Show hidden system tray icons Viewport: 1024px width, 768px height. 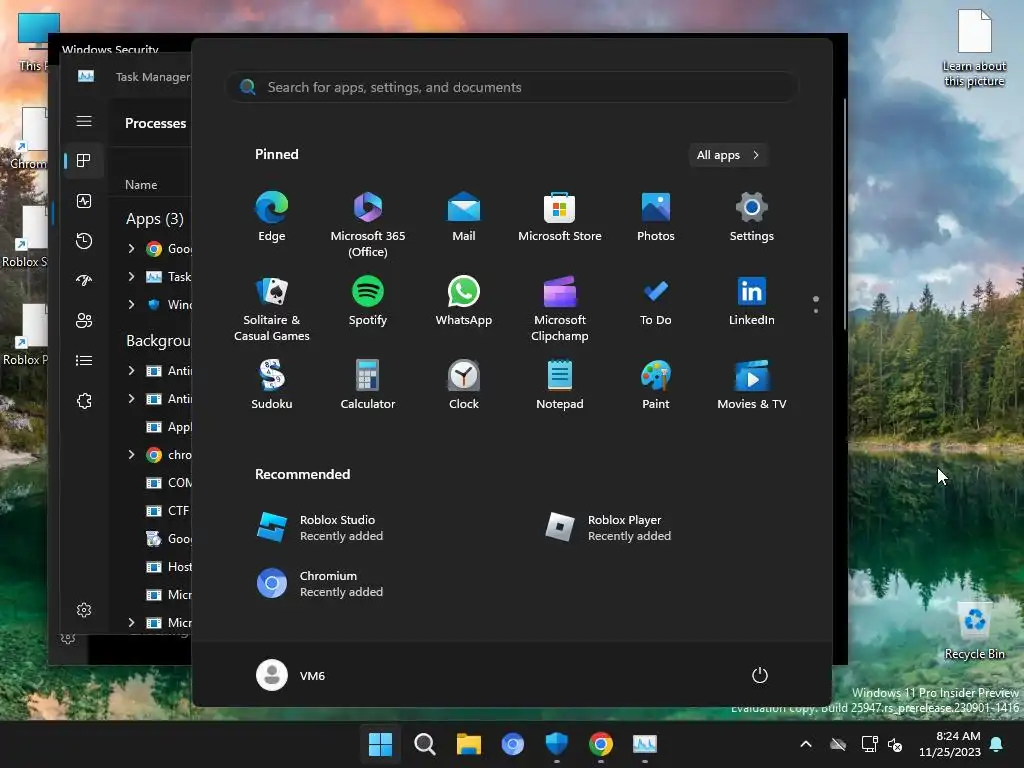[x=806, y=744]
